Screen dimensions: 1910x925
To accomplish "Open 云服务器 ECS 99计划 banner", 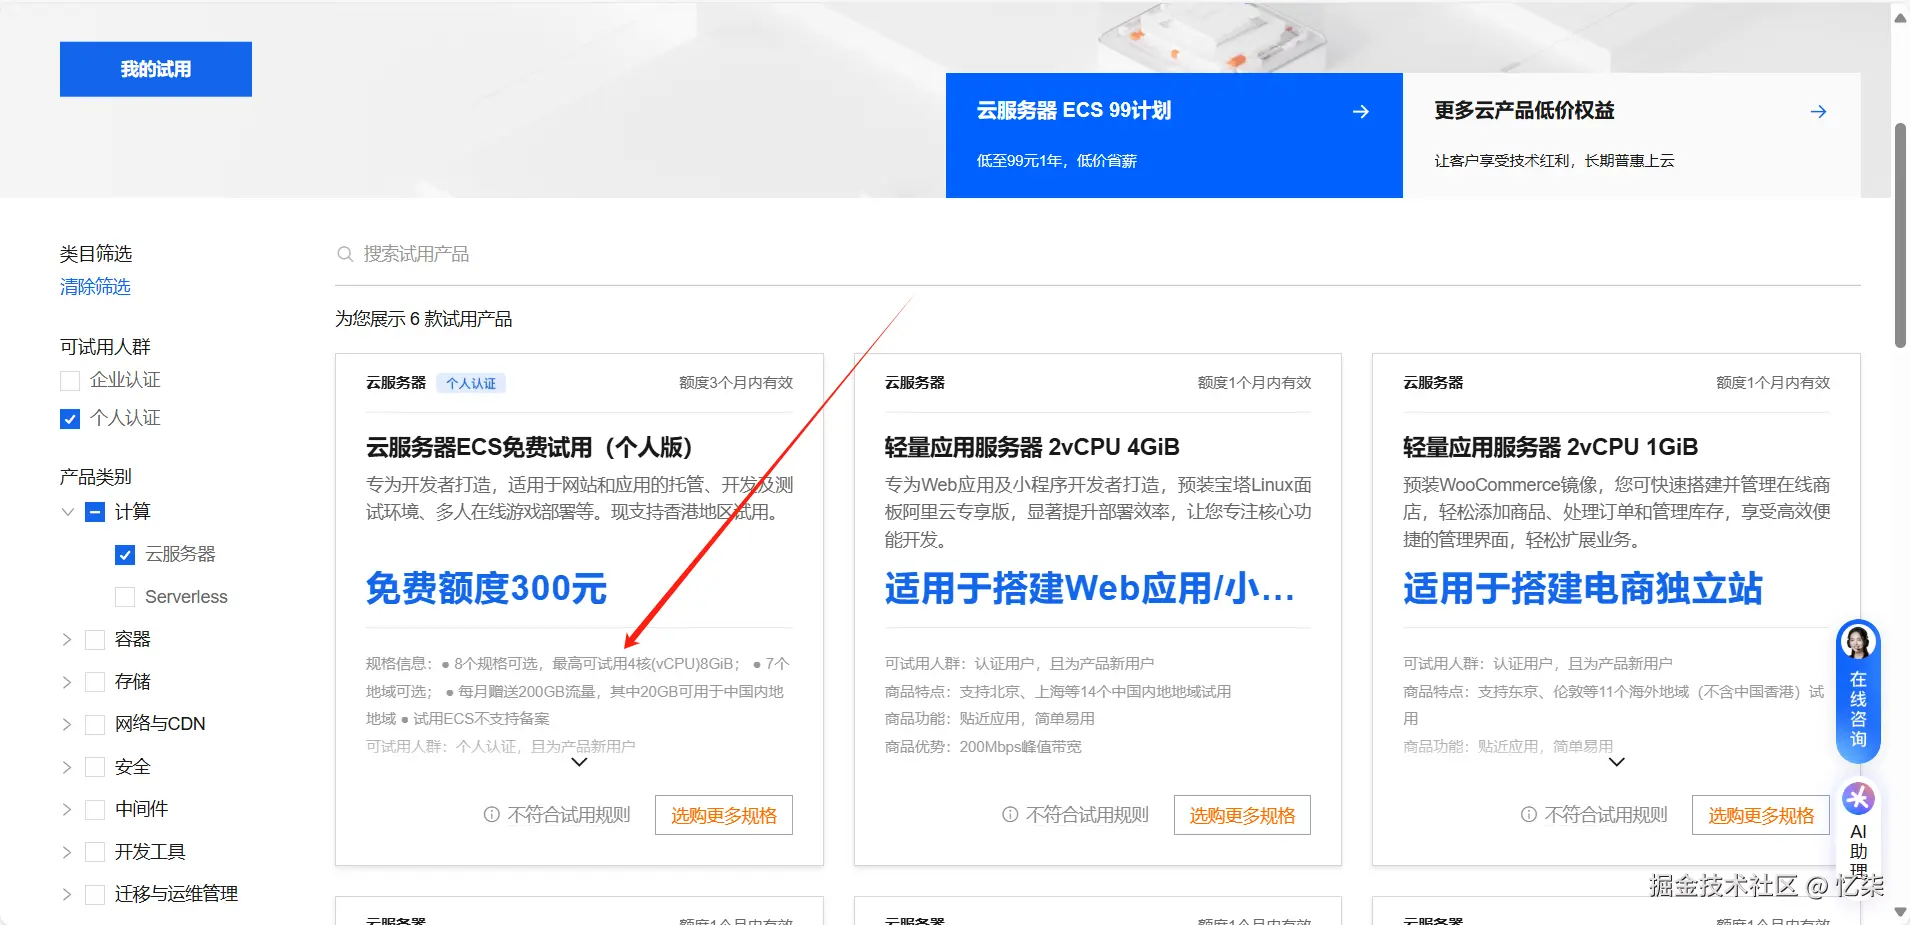I will [x=1174, y=135].
